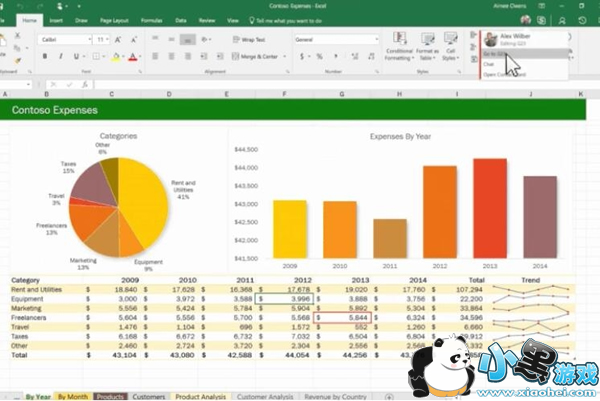Click the Share person icon
The height and width of the screenshot is (401, 600).
(x=562, y=21)
